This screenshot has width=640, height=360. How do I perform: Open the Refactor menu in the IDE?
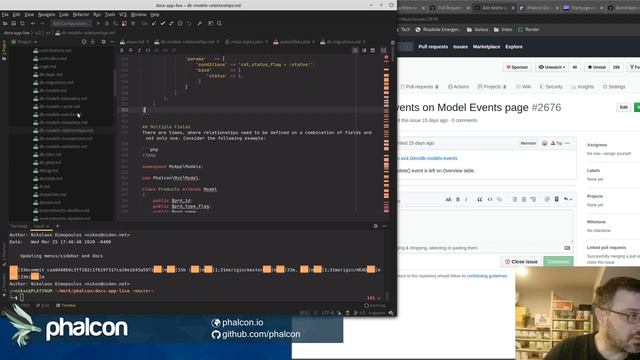81,15
